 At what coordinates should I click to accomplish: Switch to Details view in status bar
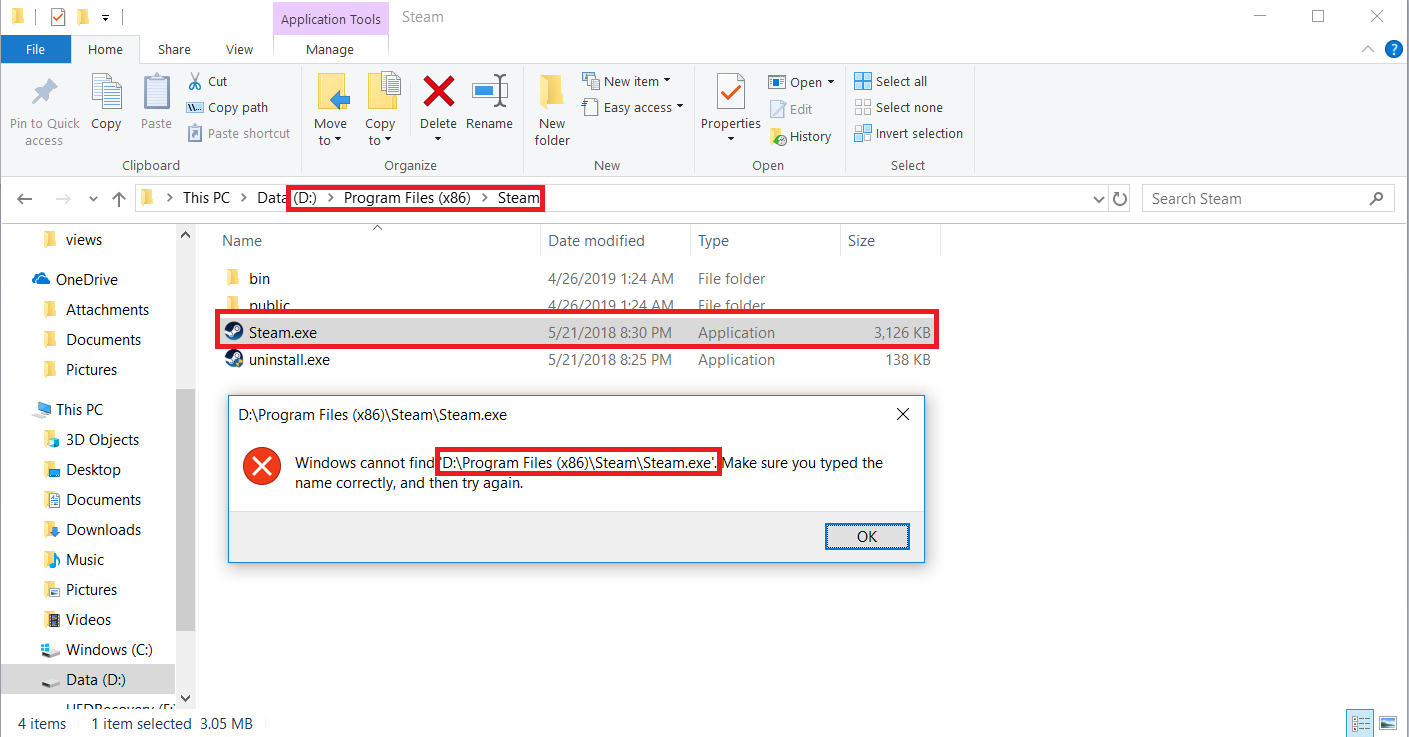pyautogui.click(x=1360, y=723)
